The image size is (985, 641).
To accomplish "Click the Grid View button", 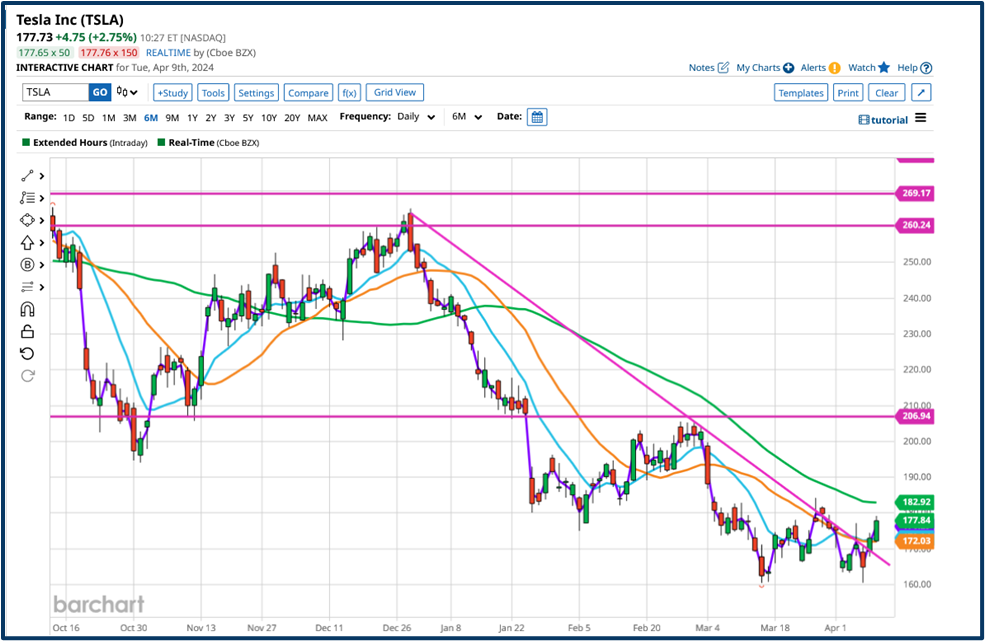I will [395, 92].
